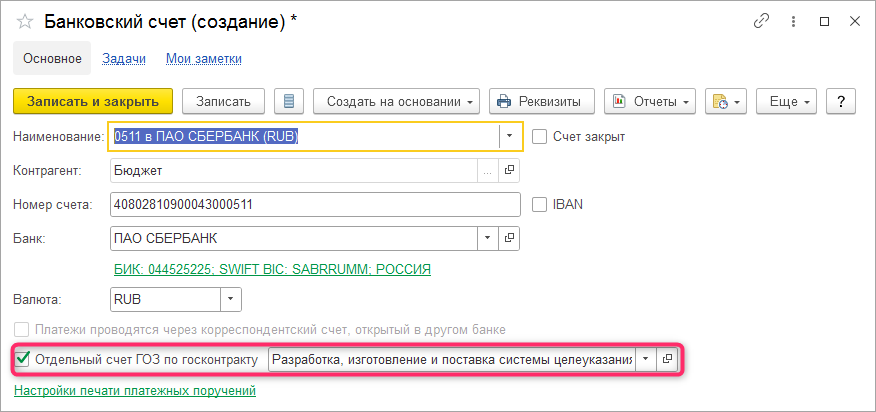876x412 pixels.
Task: Switch to the Мои заметки tab
Action: [204, 59]
